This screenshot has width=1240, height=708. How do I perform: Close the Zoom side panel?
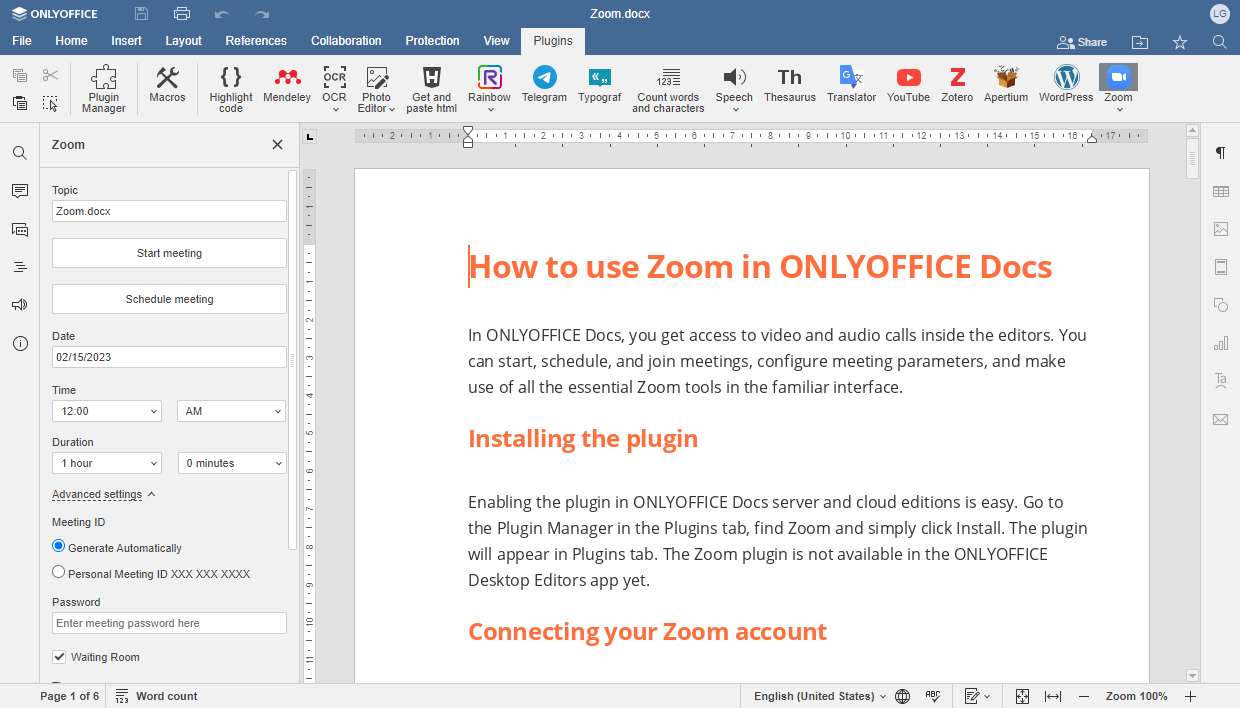point(277,144)
